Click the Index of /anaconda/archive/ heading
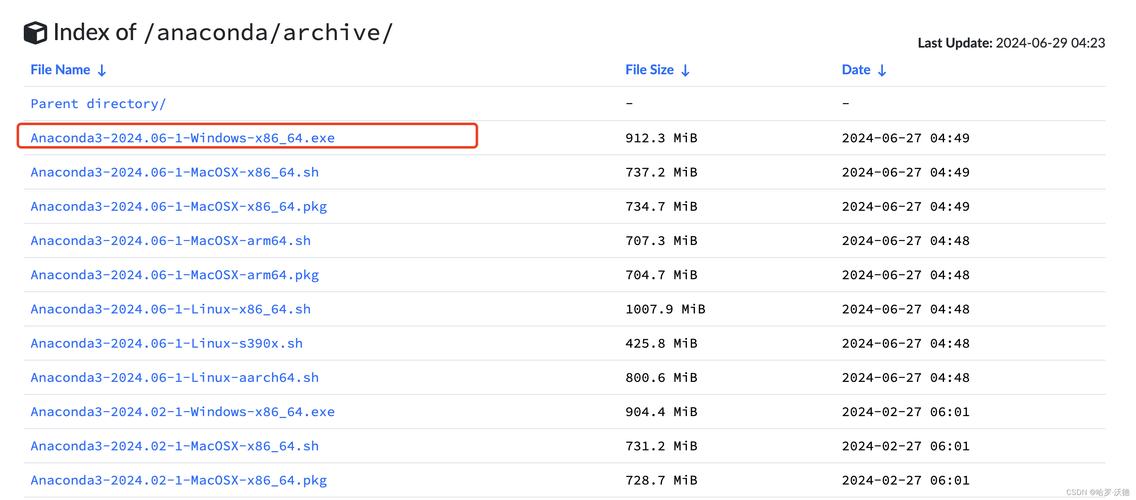Image resolution: width=1136 pixels, height=500 pixels. pyautogui.click(x=223, y=33)
